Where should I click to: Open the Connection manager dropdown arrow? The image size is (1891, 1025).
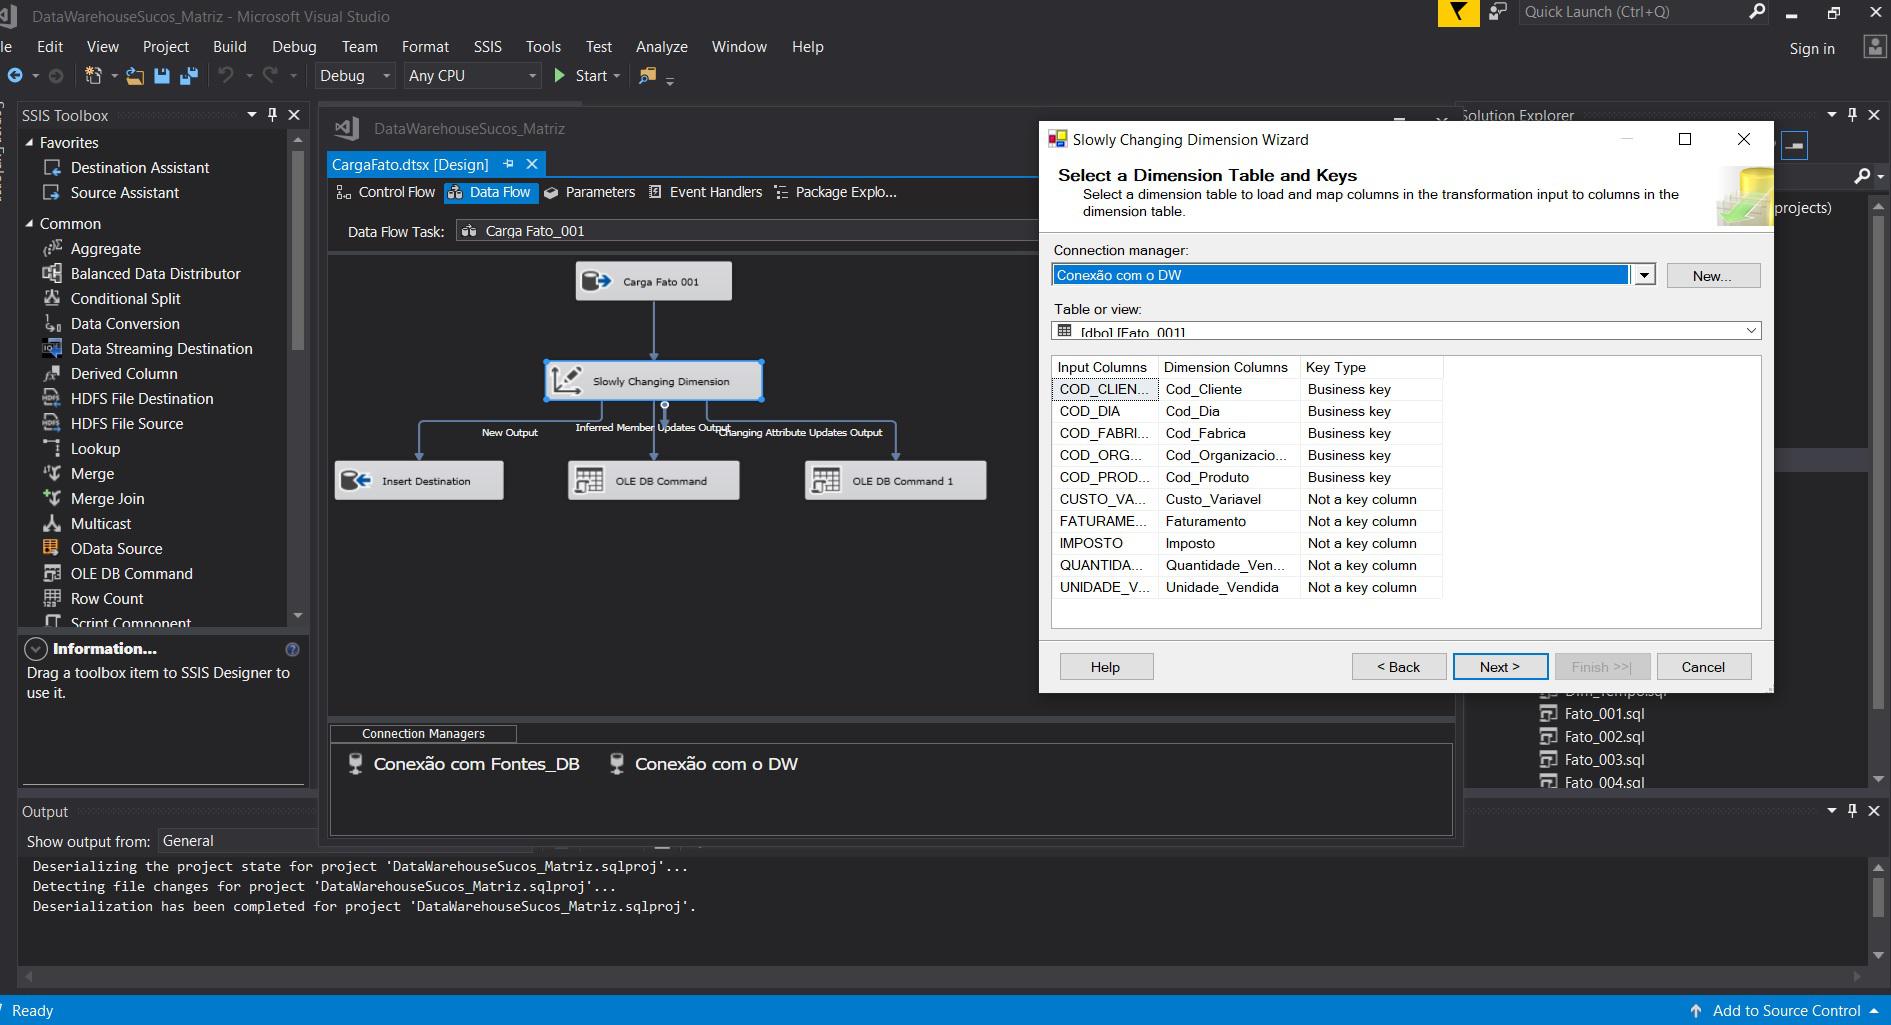coord(1644,275)
